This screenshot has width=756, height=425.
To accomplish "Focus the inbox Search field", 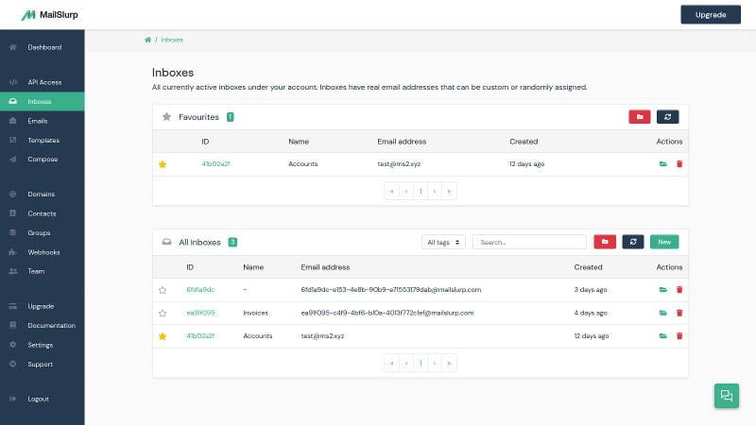I will (529, 242).
